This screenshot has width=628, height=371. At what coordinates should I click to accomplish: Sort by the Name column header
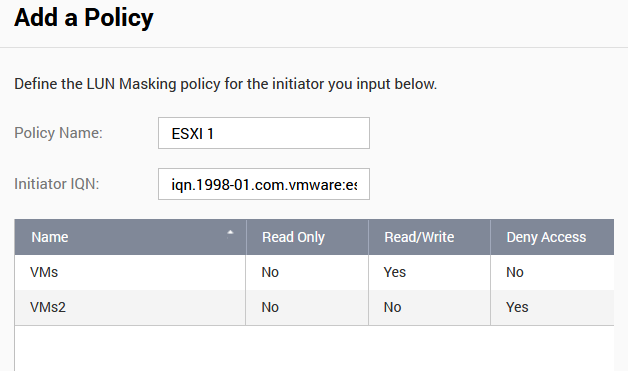coord(130,237)
